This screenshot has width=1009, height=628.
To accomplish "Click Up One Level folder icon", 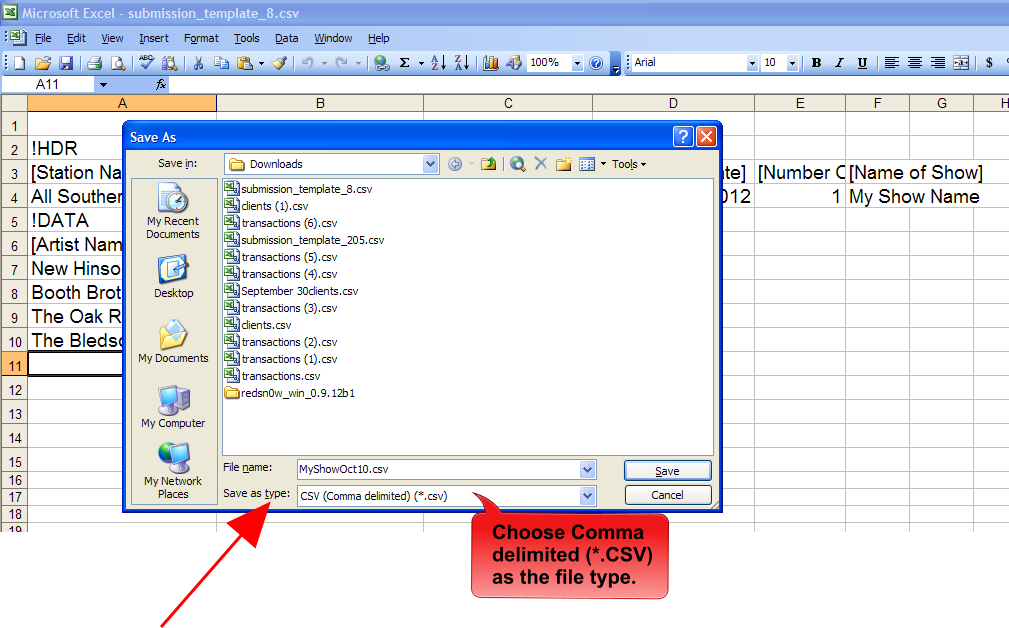I will (x=488, y=164).
